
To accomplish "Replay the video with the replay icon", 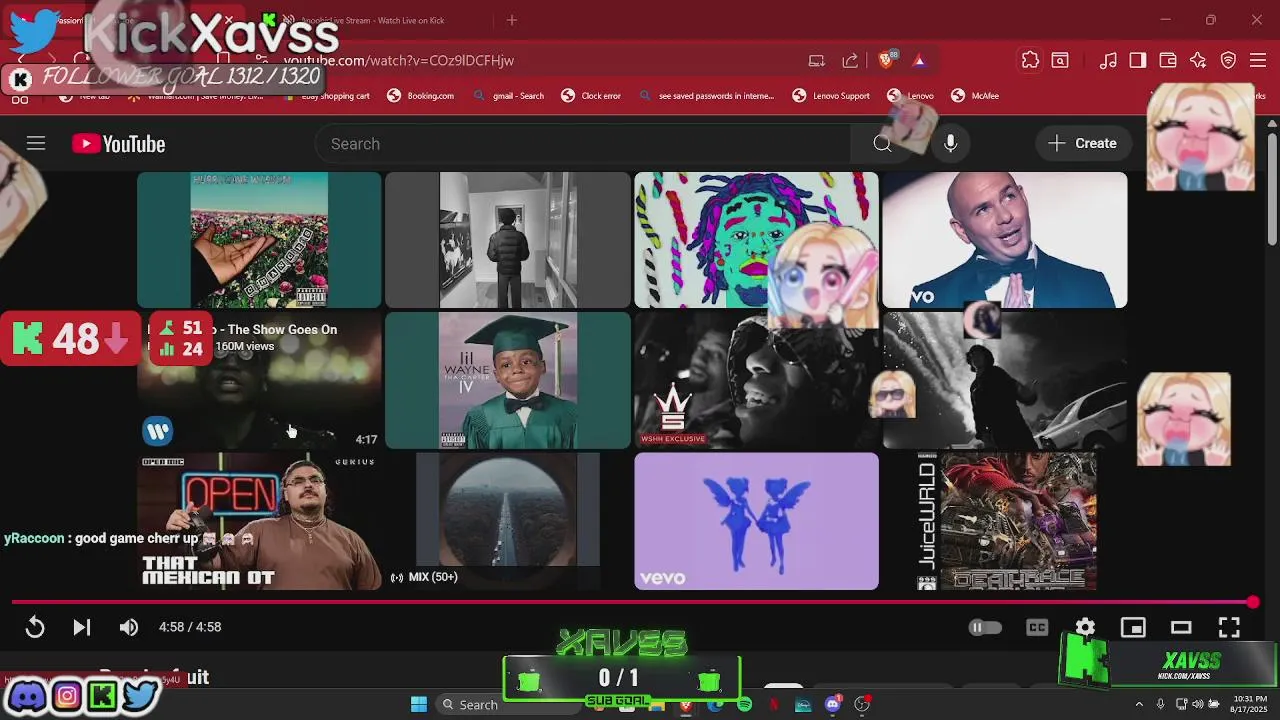I will (x=35, y=627).
